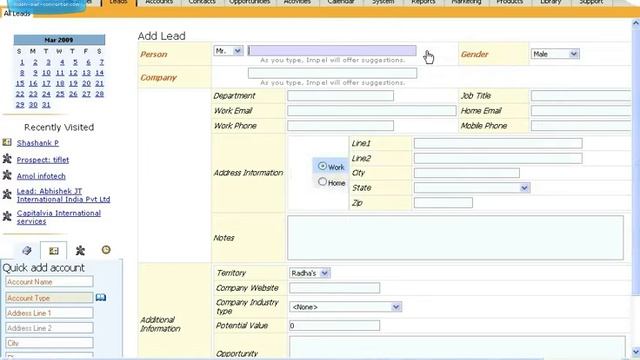Screen dimensions: 640x360
Task: Open the quick-add clock icon tab
Action: point(106,250)
